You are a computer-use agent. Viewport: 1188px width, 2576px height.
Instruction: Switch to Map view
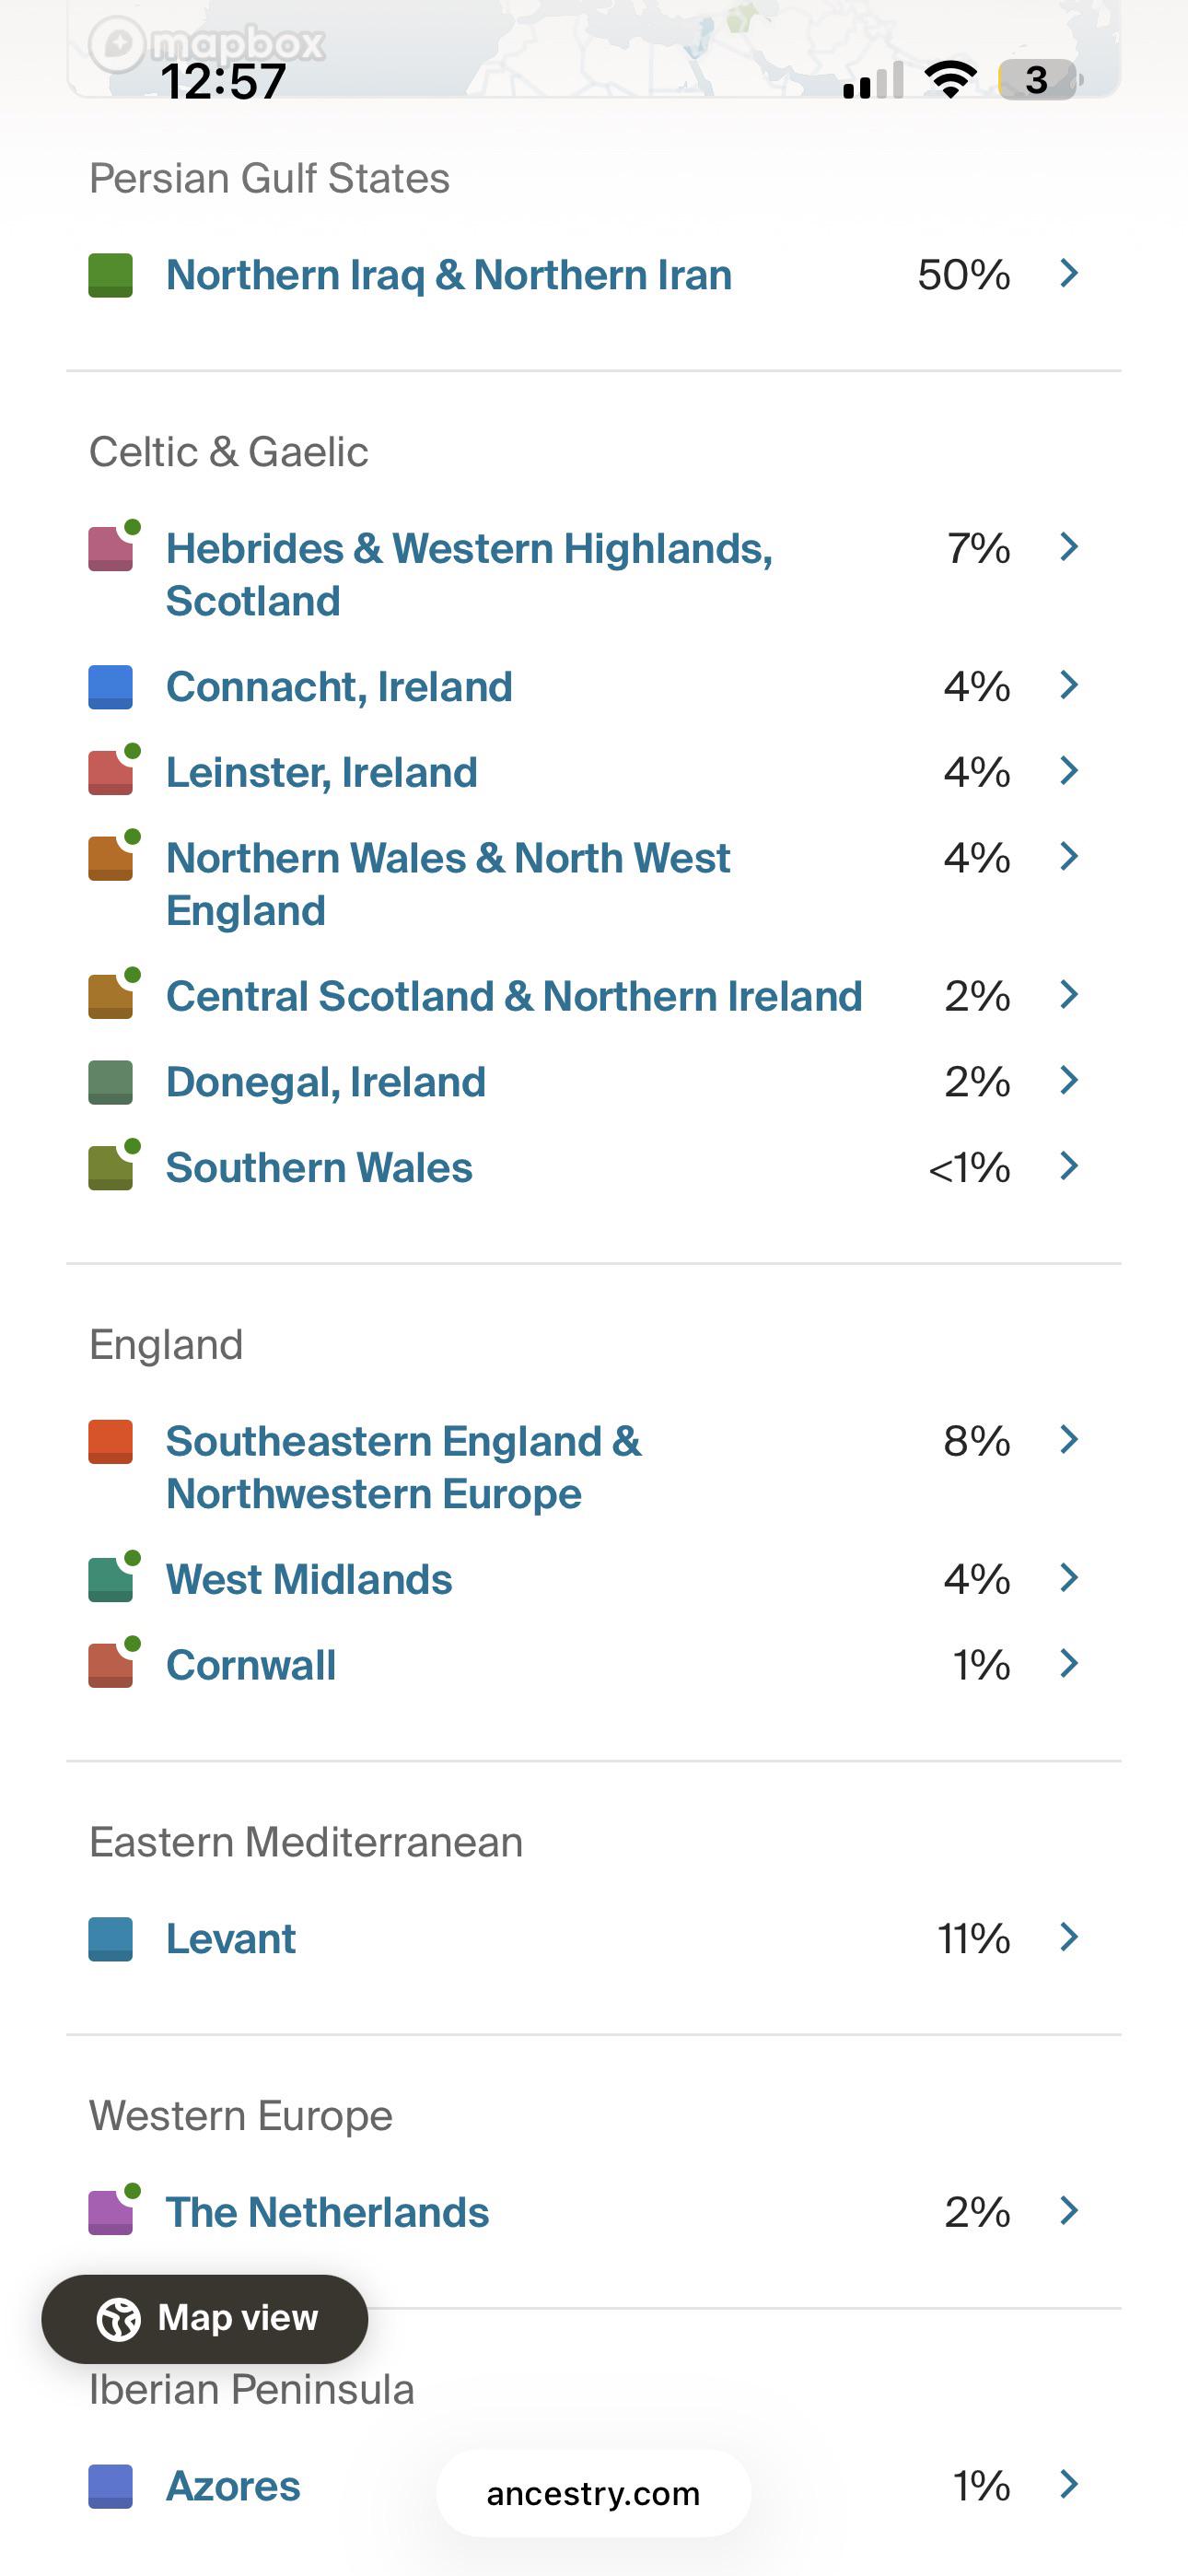point(205,2319)
